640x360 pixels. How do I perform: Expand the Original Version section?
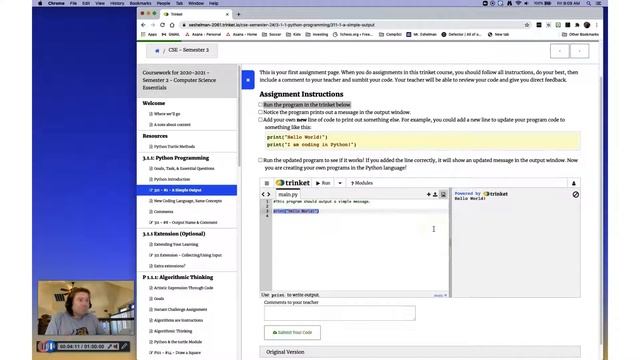click(x=420, y=351)
